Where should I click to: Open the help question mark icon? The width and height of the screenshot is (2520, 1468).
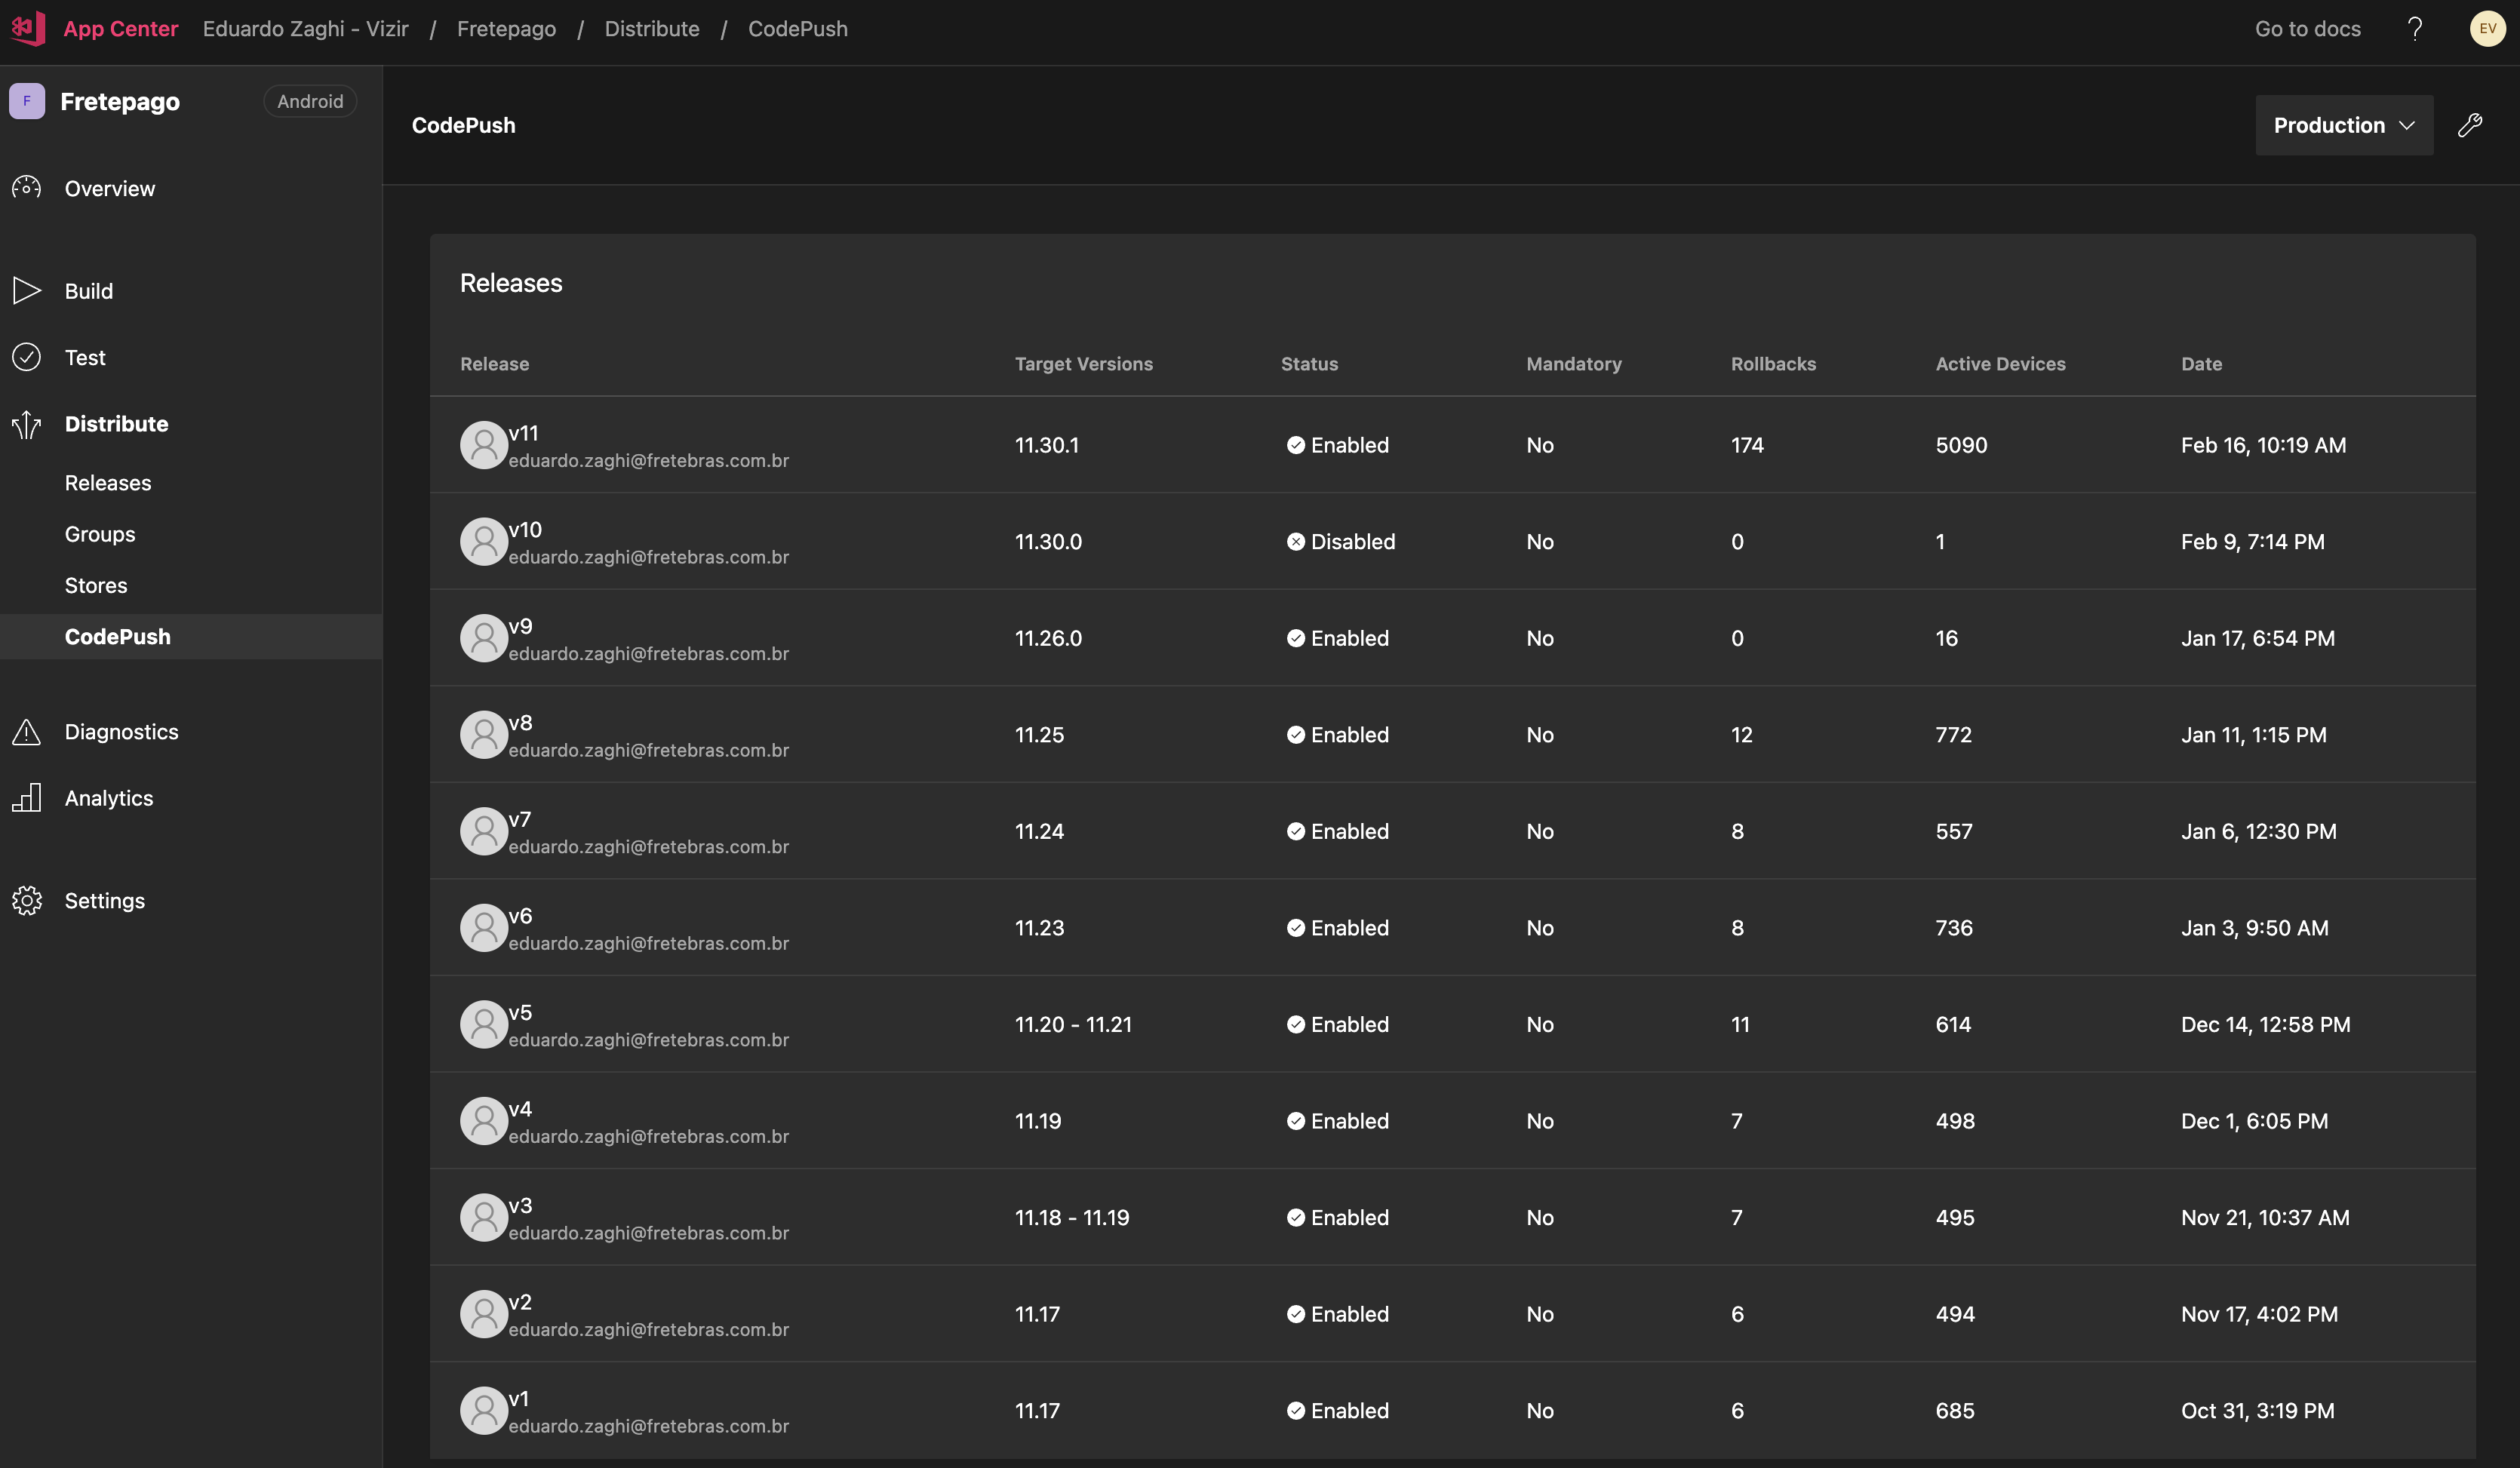point(2414,29)
